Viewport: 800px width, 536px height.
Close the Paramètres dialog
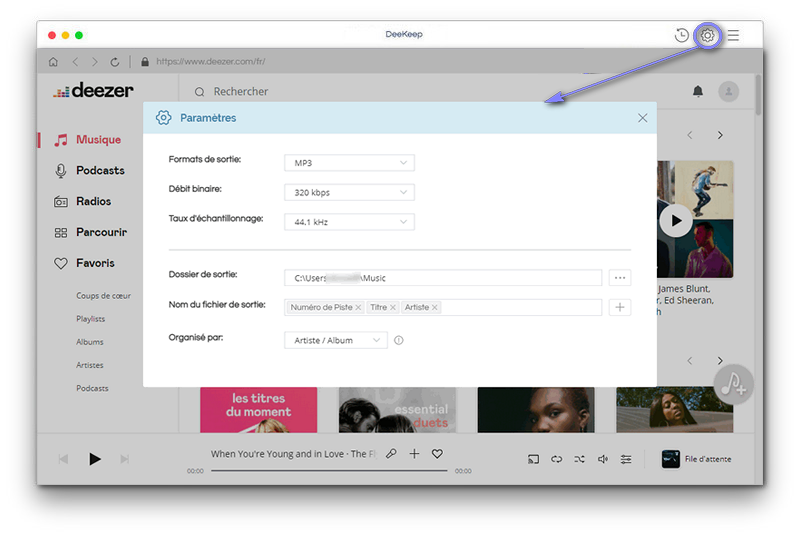pos(642,118)
